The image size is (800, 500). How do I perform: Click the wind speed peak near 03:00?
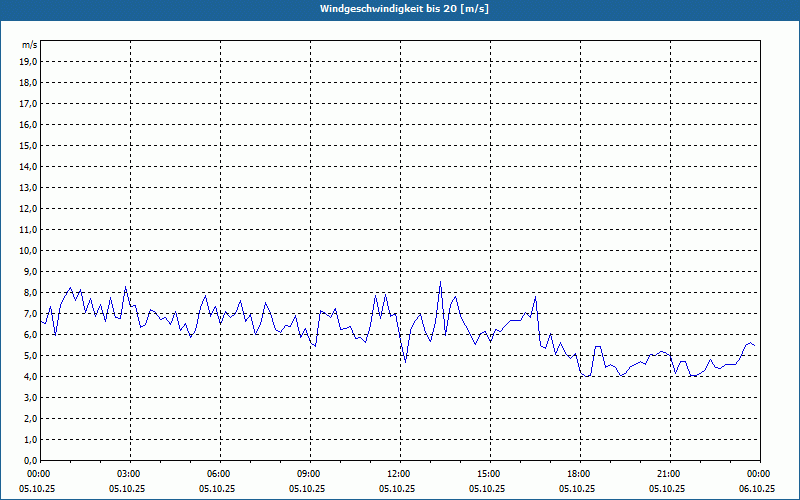pyautogui.click(x=125, y=287)
